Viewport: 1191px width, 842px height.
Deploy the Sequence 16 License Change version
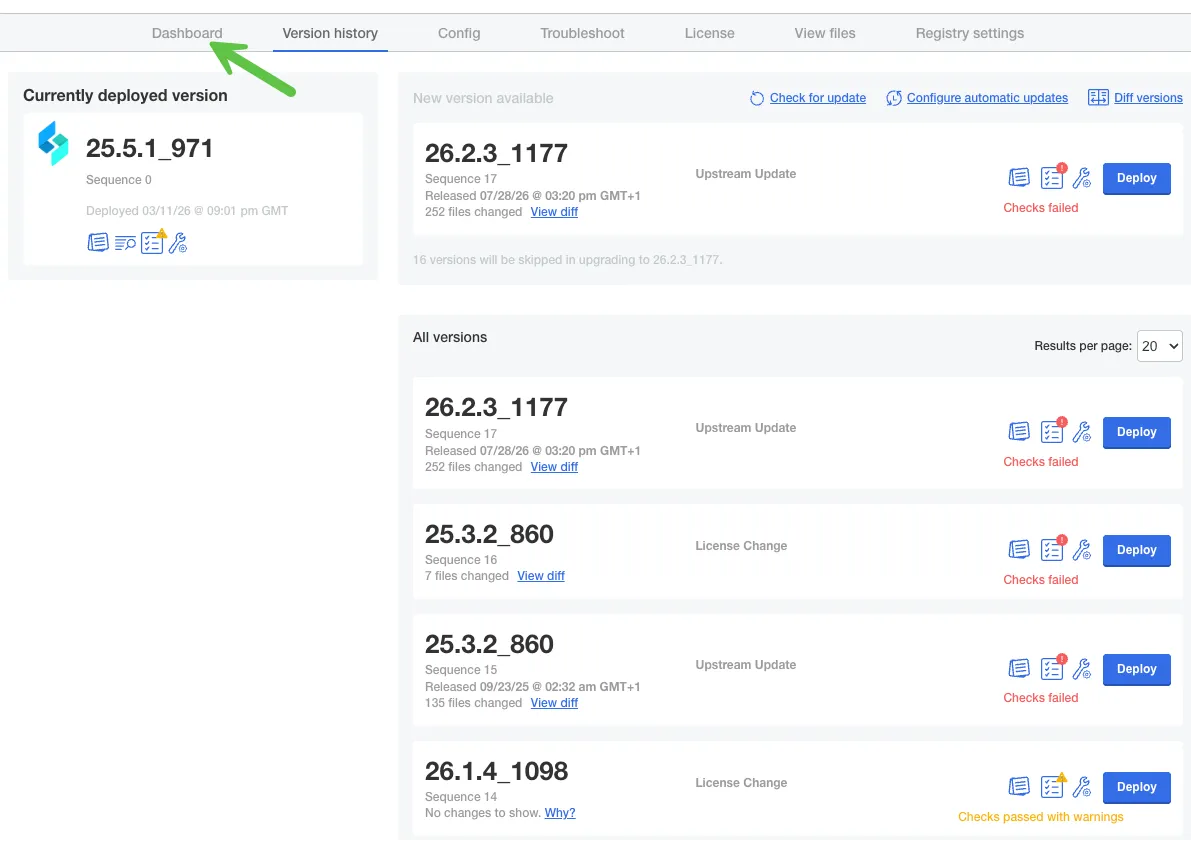click(1136, 550)
